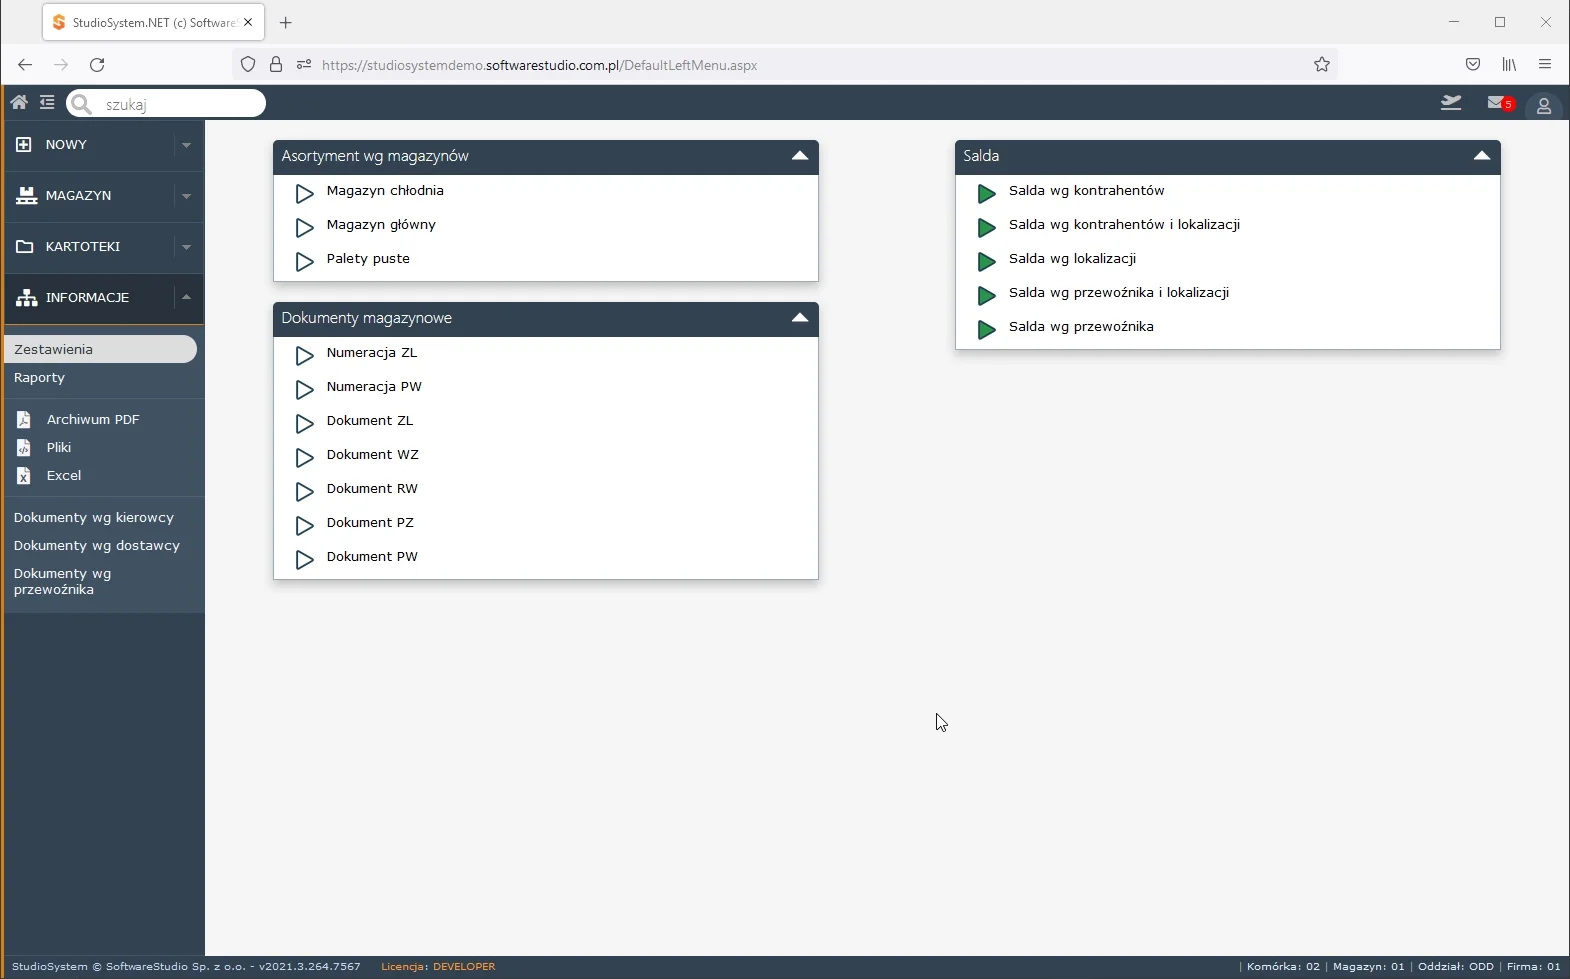The width and height of the screenshot is (1570, 979).
Task: Open the Dokument WZ report link
Action: (372, 455)
